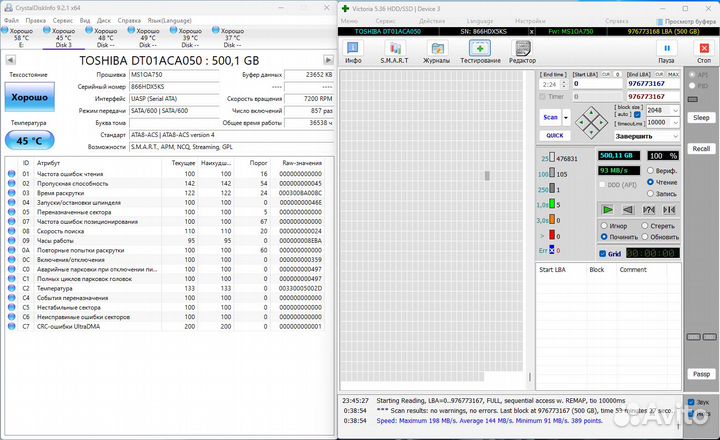Viewport: 720px width, 440px height.
Task: Go to next disk arrow in CrystalDiskInfo
Action: [x=327, y=61]
